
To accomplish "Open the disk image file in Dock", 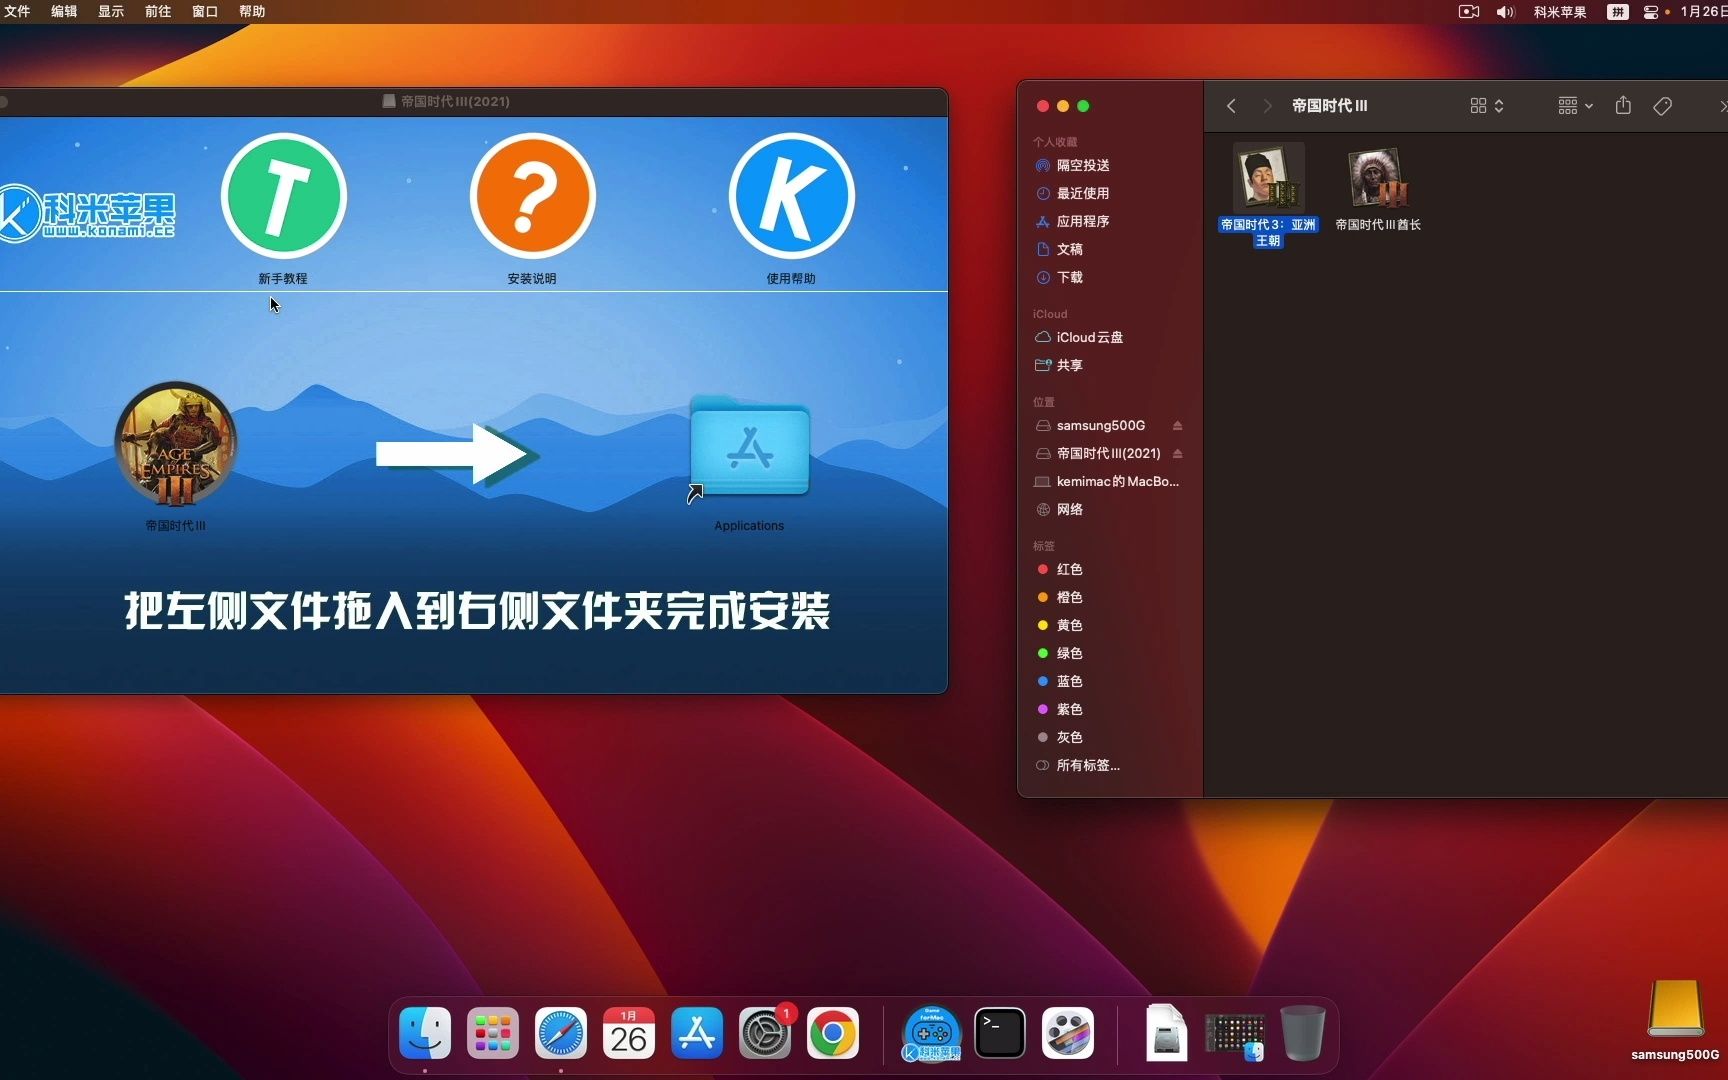I will coord(1166,1032).
